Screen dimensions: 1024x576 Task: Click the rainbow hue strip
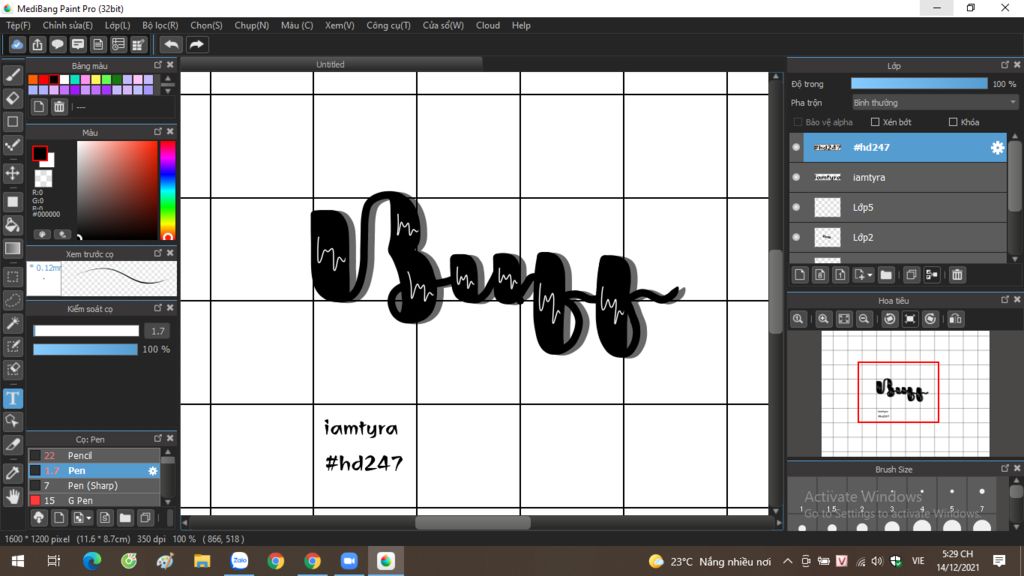[x=167, y=191]
